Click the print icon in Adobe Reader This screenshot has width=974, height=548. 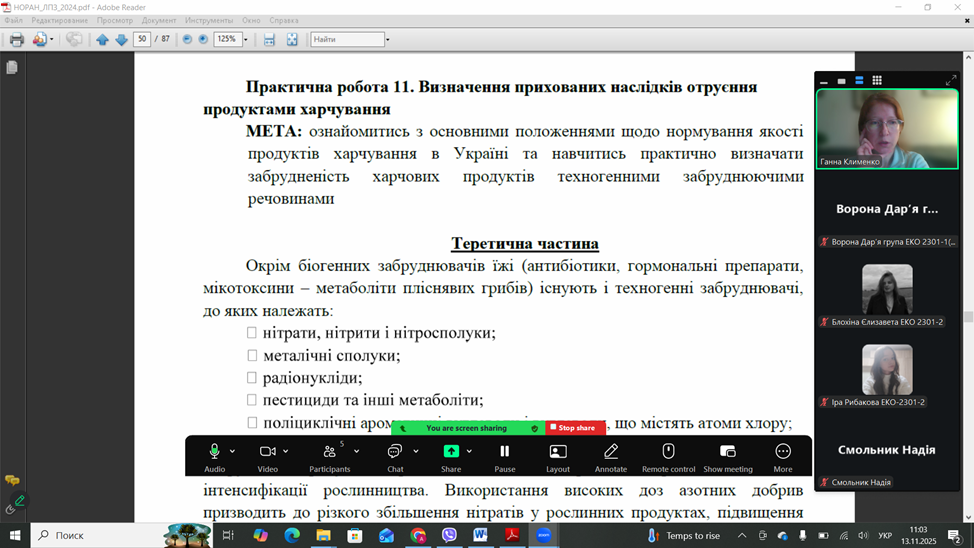[x=16, y=40]
